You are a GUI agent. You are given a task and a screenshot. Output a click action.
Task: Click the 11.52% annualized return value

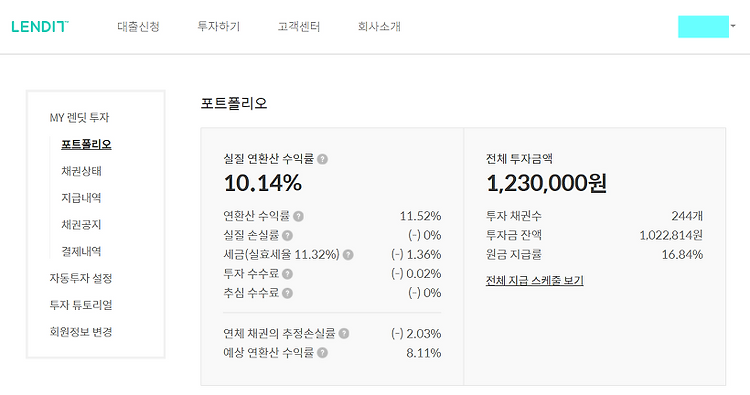point(420,216)
